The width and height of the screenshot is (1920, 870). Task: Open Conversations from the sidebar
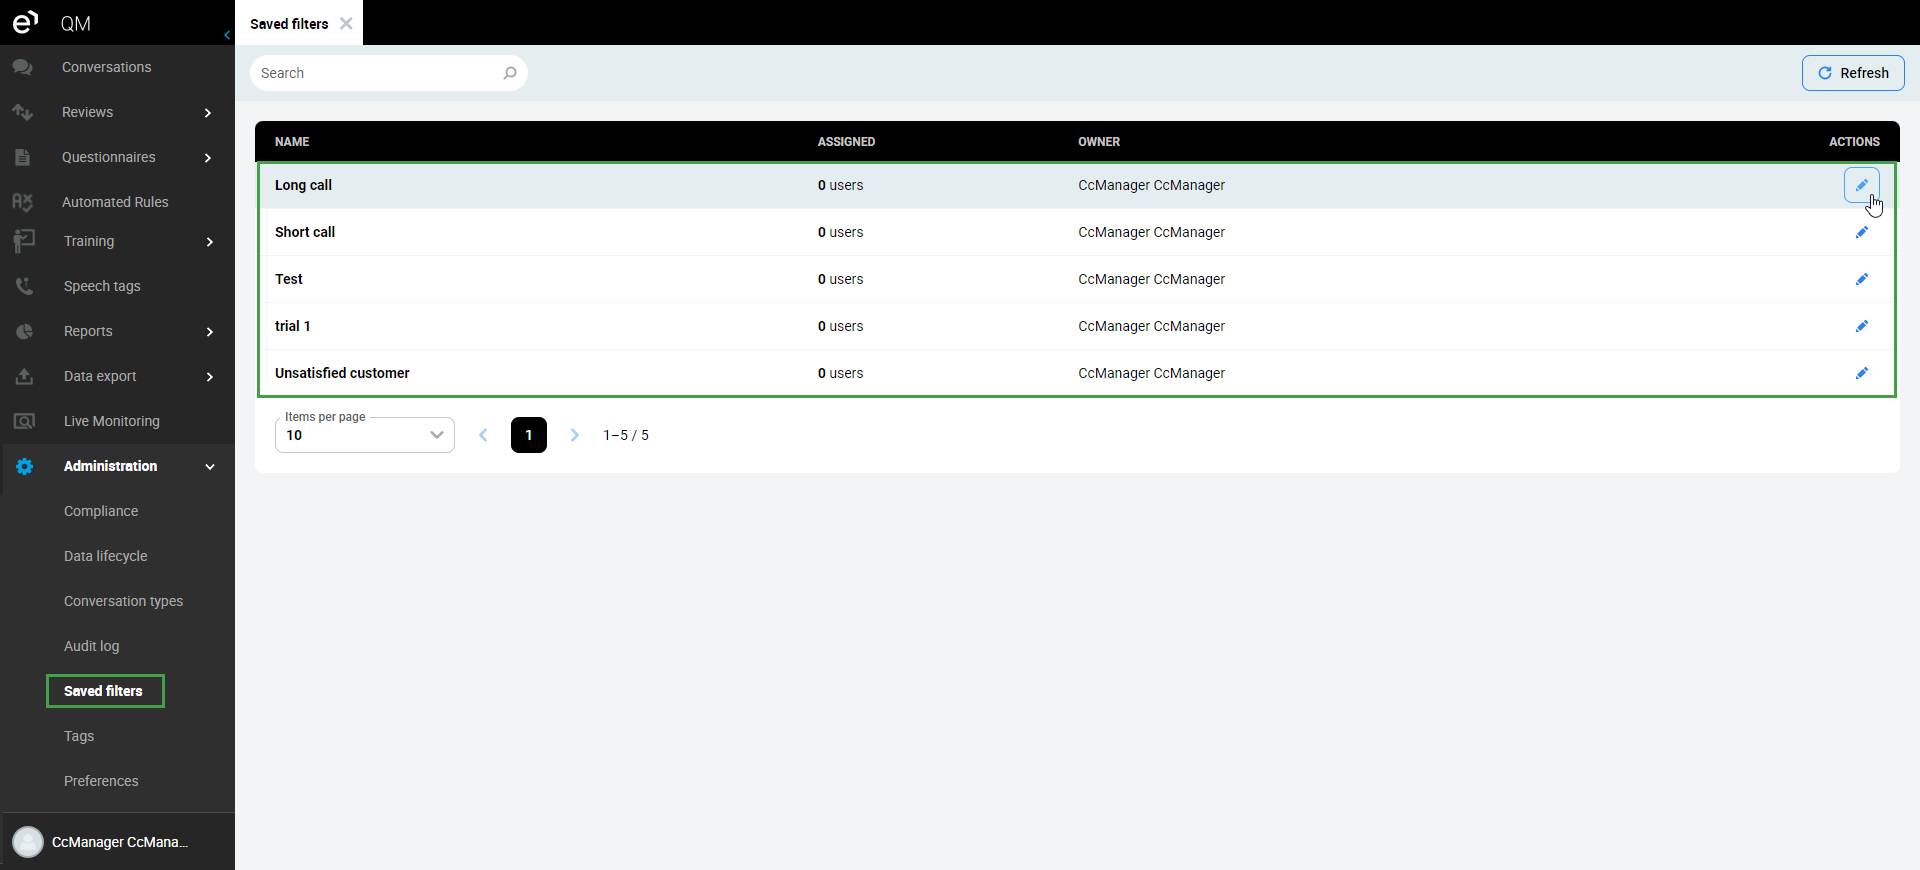pyautogui.click(x=106, y=67)
